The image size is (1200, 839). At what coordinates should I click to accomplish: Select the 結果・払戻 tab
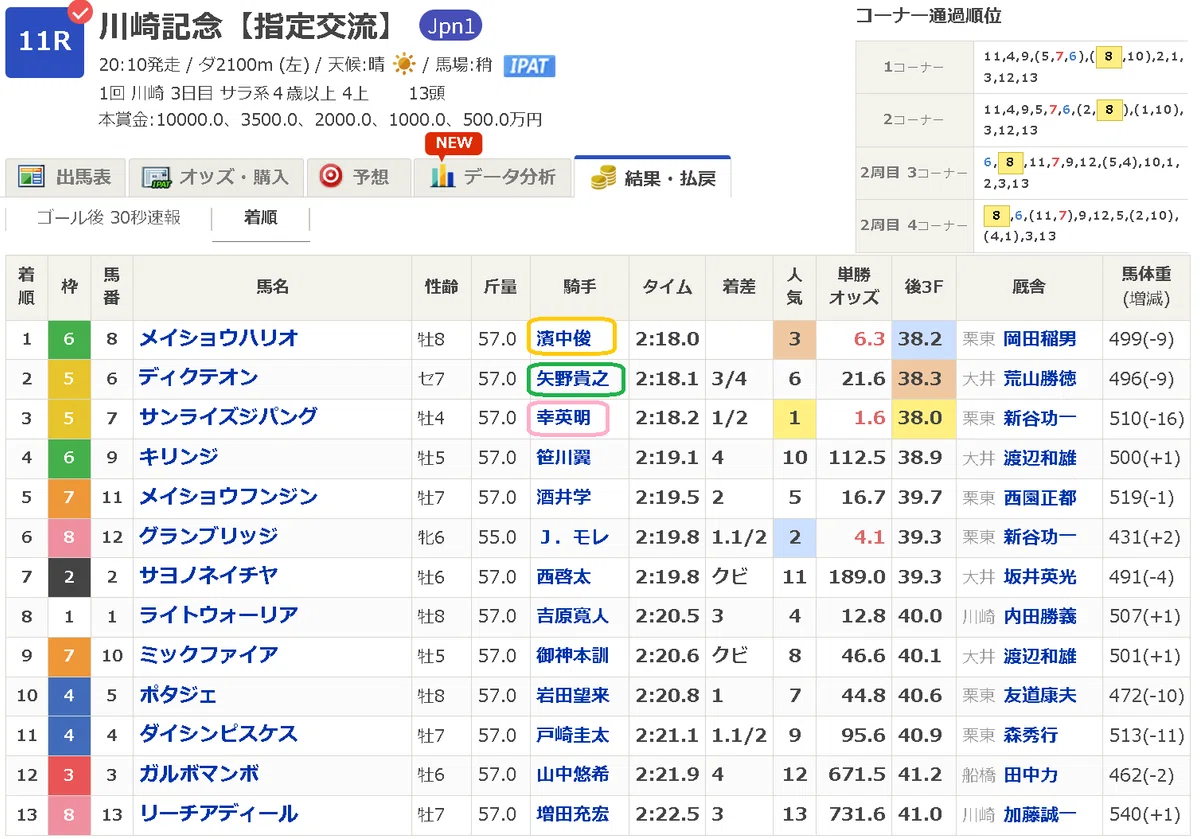tap(653, 177)
